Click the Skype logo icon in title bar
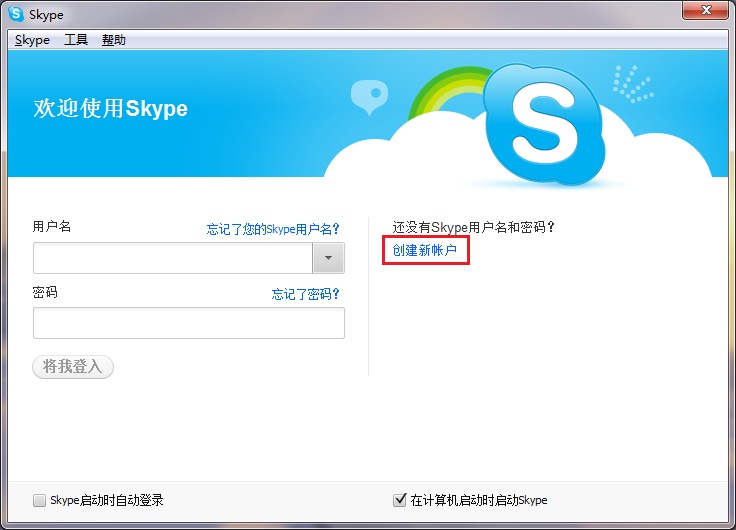736x530 pixels. [16, 14]
